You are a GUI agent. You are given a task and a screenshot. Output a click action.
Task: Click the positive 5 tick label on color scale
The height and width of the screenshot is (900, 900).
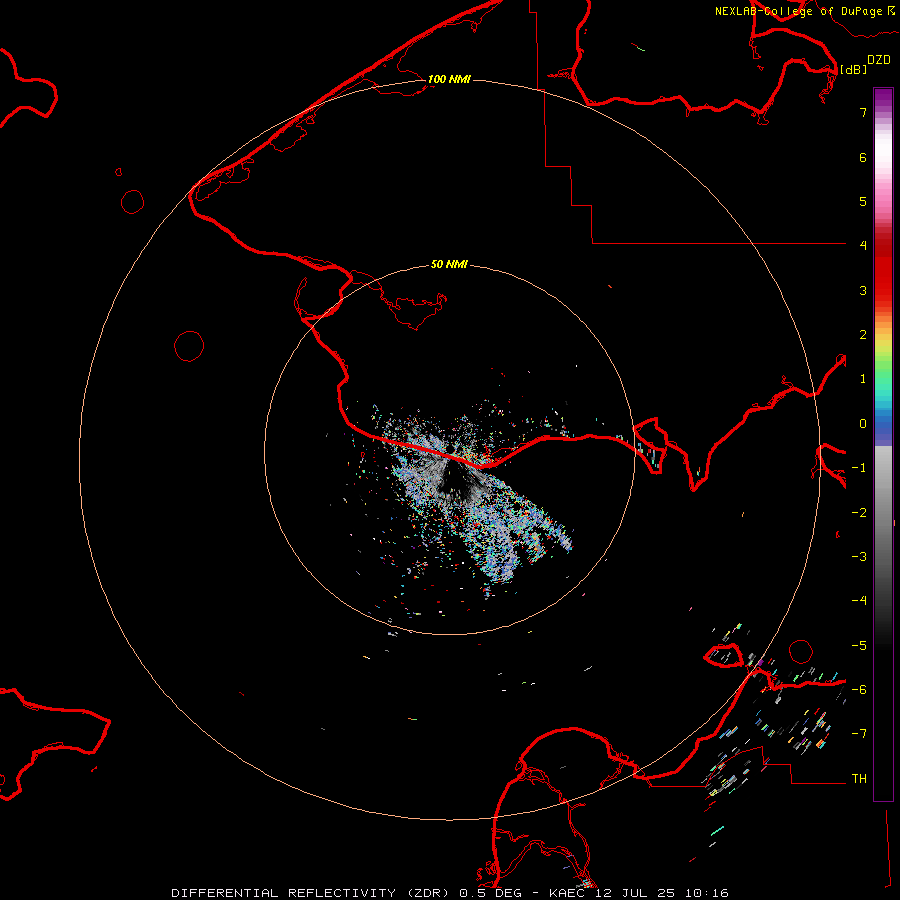point(863,201)
